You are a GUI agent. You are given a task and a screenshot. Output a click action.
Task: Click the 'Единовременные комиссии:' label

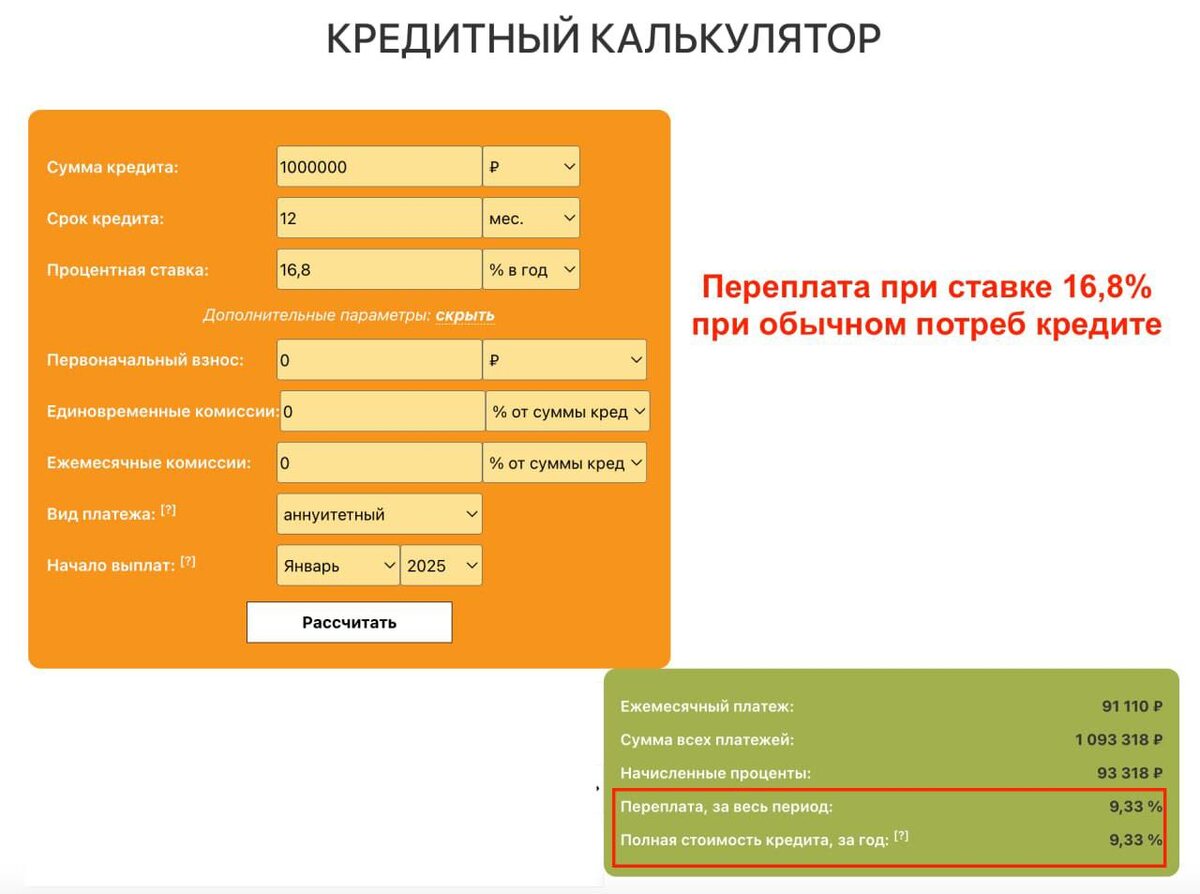click(x=163, y=411)
